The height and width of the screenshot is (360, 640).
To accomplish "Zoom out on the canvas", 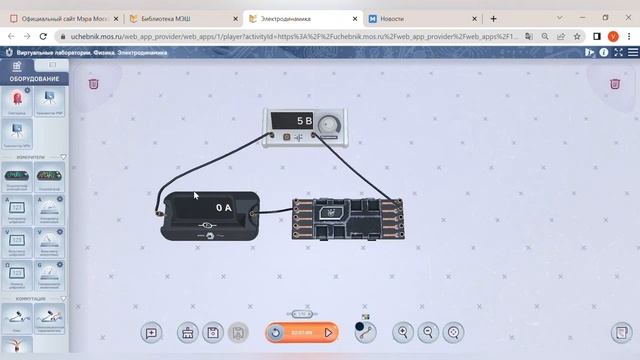I will click(x=428, y=333).
